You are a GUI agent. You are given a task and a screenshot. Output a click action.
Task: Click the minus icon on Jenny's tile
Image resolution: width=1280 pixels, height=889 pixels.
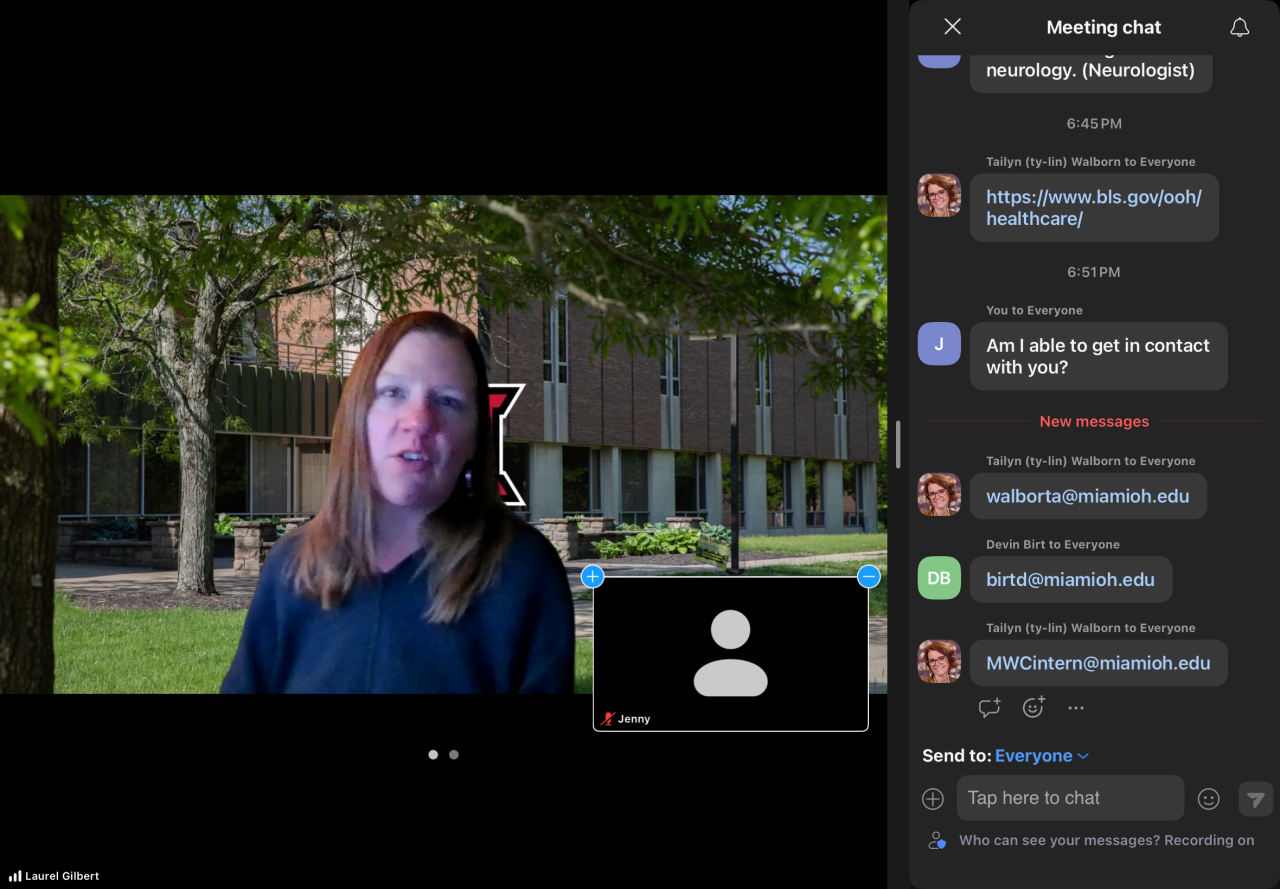[869, 576]
